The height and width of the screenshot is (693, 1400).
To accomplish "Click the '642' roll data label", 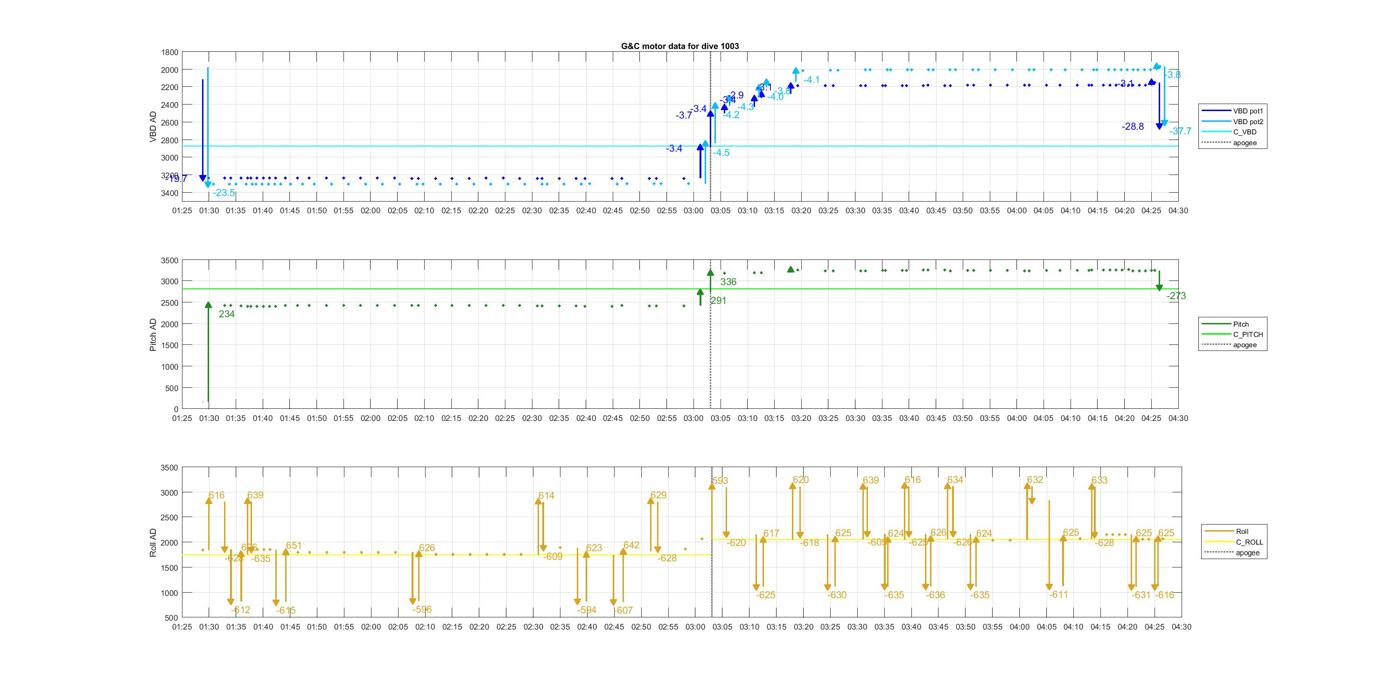I will pos(631,546).
